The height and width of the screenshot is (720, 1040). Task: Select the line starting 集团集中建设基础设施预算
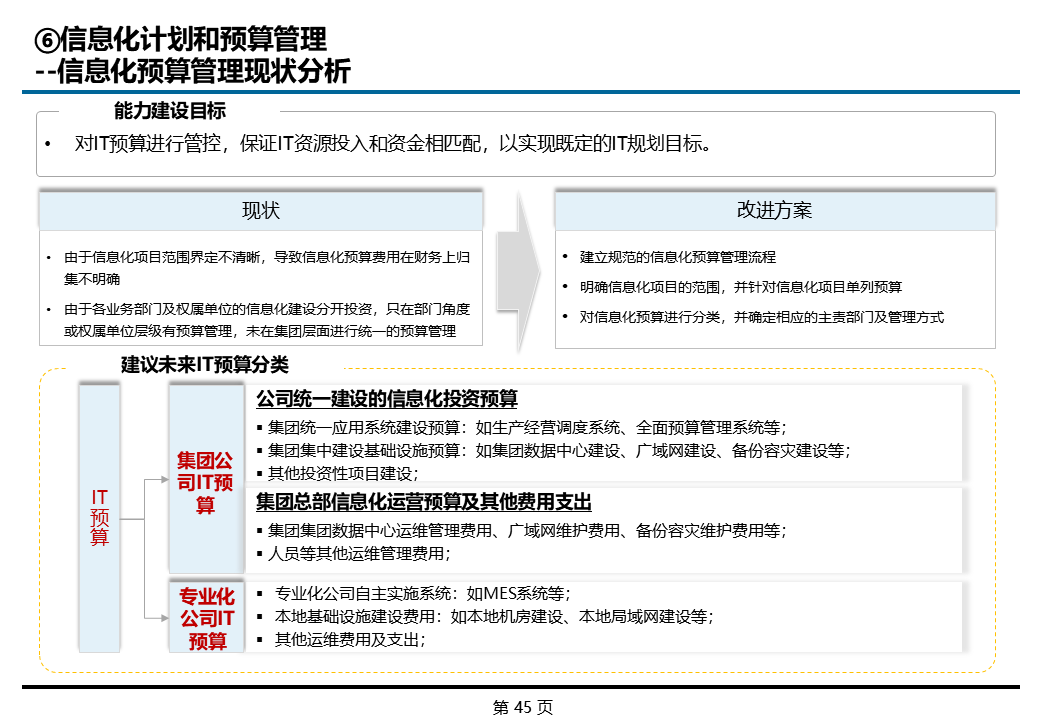click(x=559, y=451)
